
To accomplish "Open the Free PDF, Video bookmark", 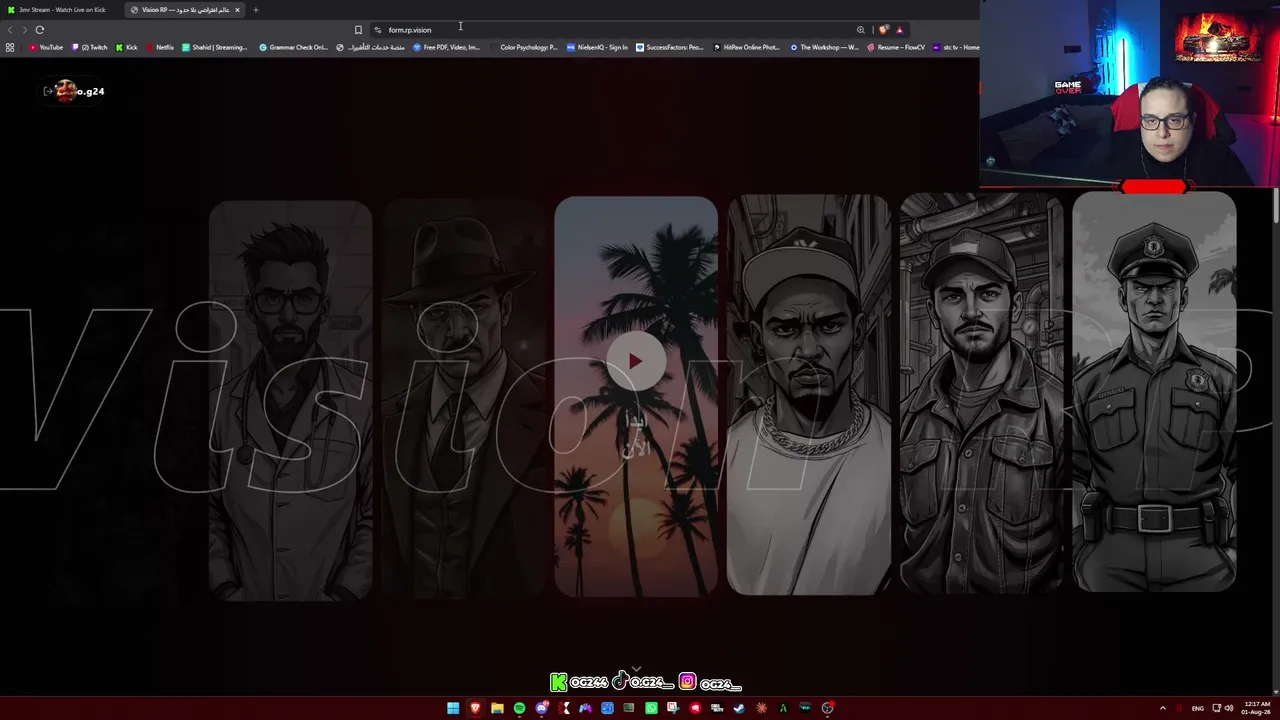I will [447, 47].
